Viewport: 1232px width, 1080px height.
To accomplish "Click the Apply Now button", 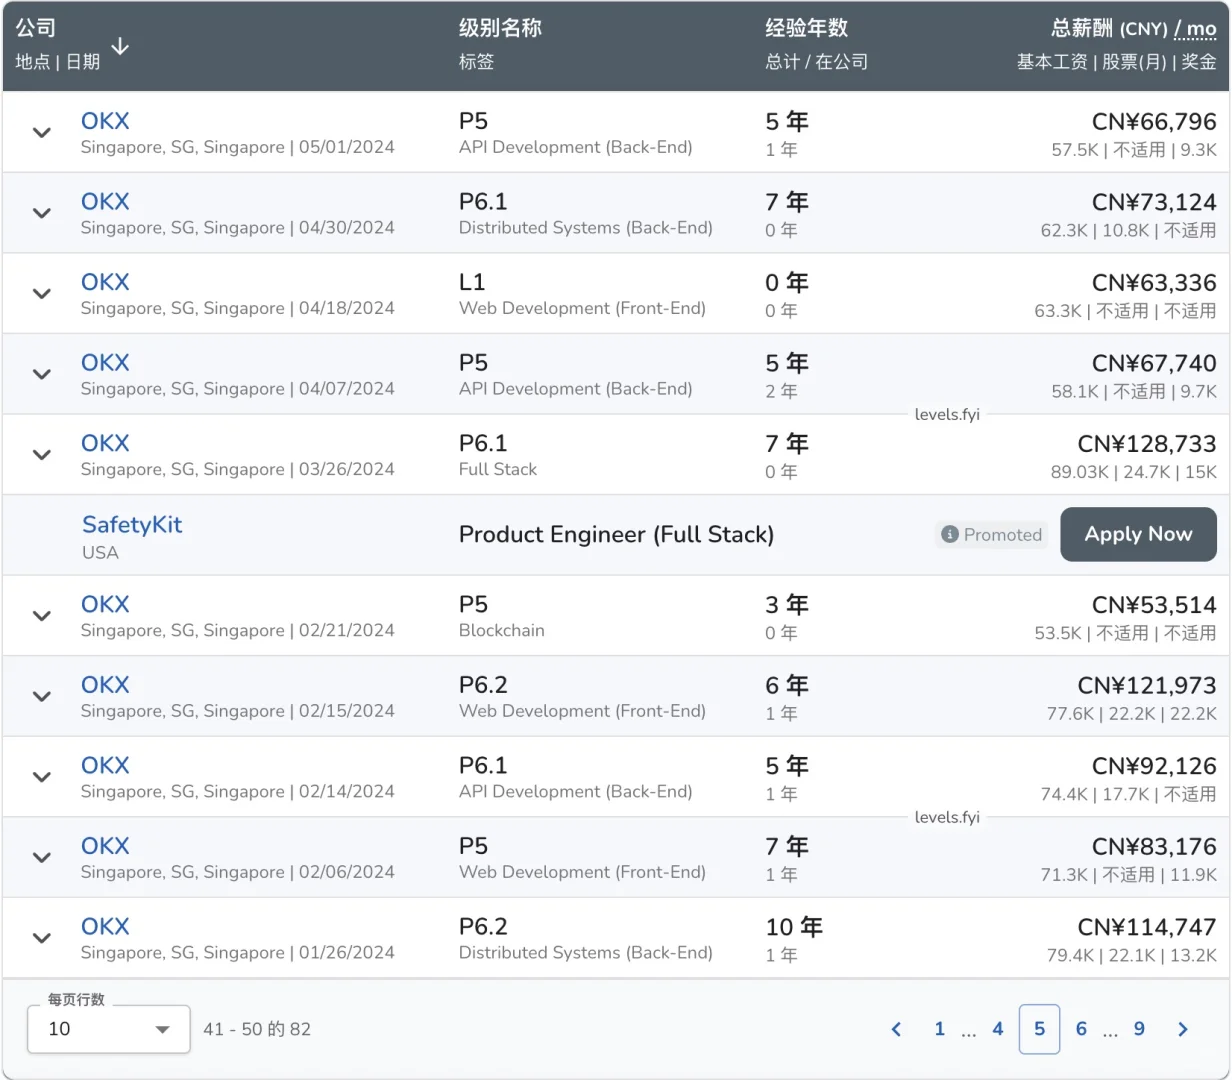I will tap(1138, 534).
